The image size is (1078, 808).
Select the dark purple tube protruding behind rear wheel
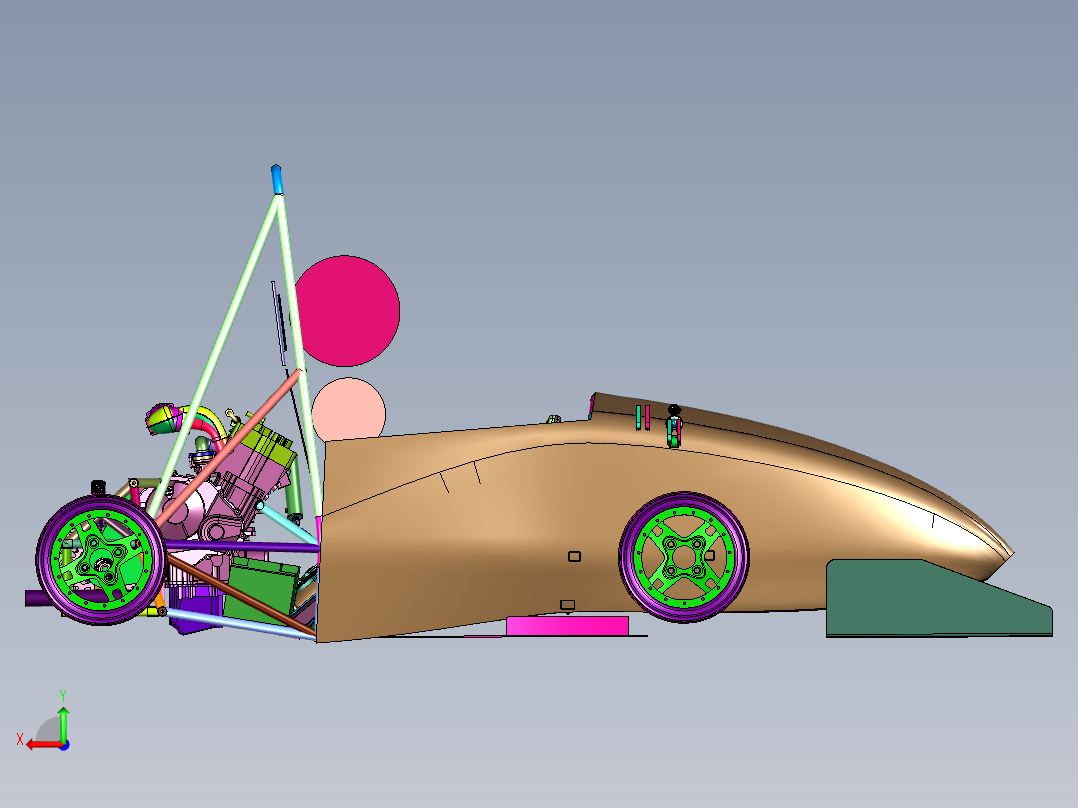click(36, 598)
